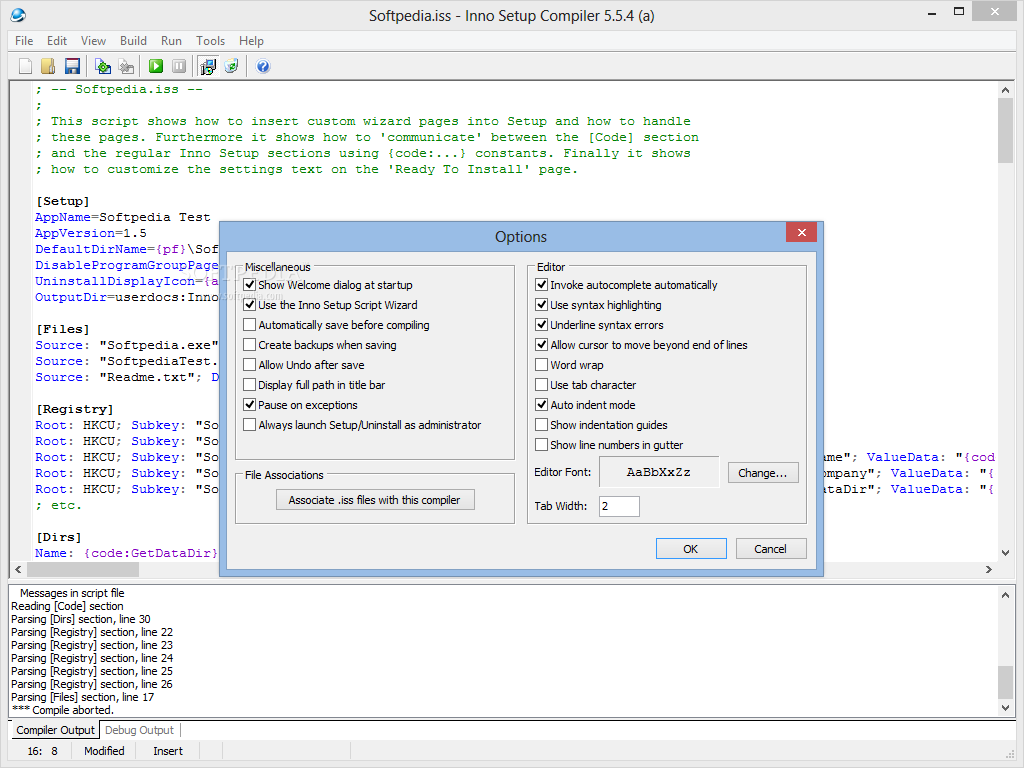This screenshot has width=1024, height=768.
Task: Click the '*** Compile aborted.' message line
Action: click(x=63, y=710)
